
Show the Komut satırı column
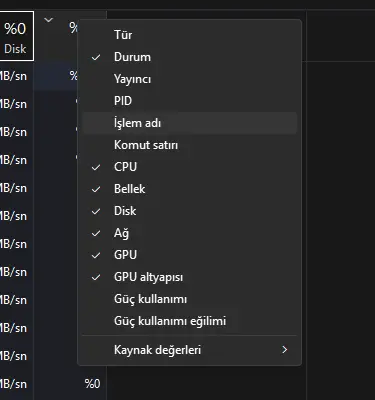pyautogui.click(x=189, y=145)
